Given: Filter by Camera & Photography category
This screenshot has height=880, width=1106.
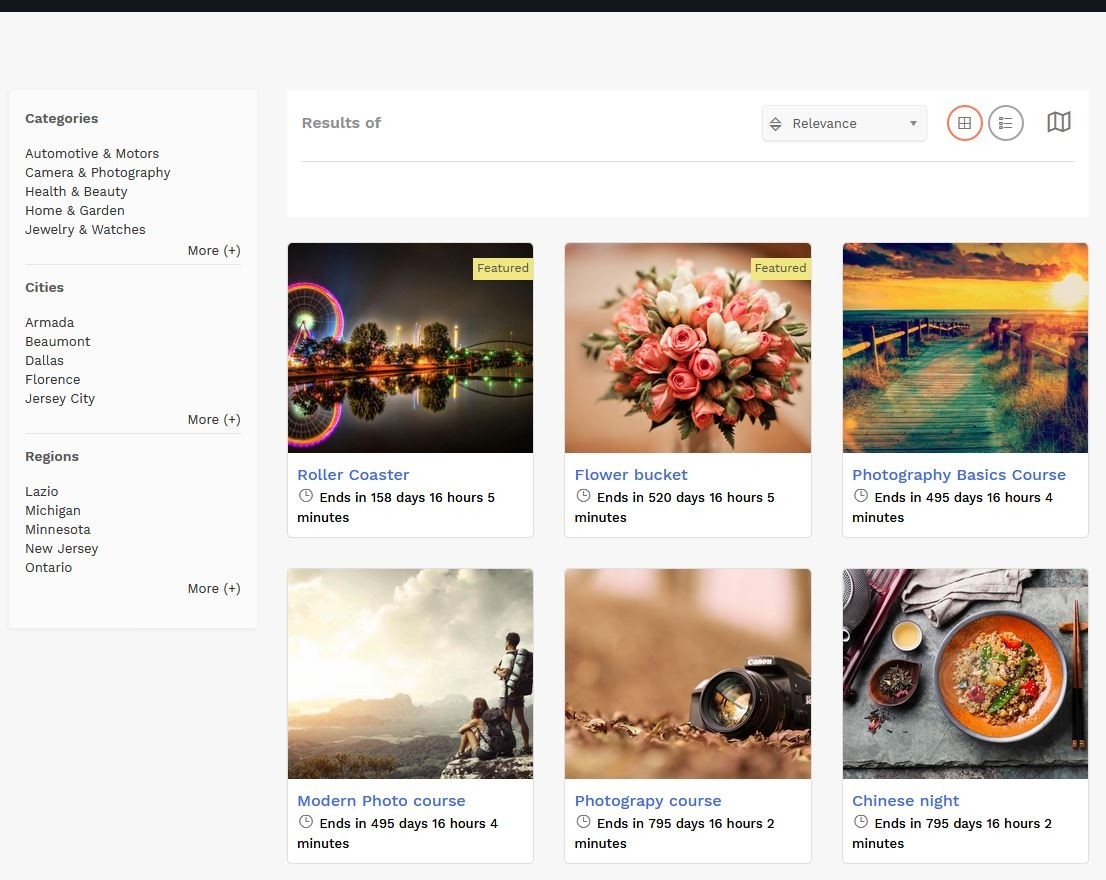Looking at the screenshot, I should pyautogui.click(x=97, y=173).
